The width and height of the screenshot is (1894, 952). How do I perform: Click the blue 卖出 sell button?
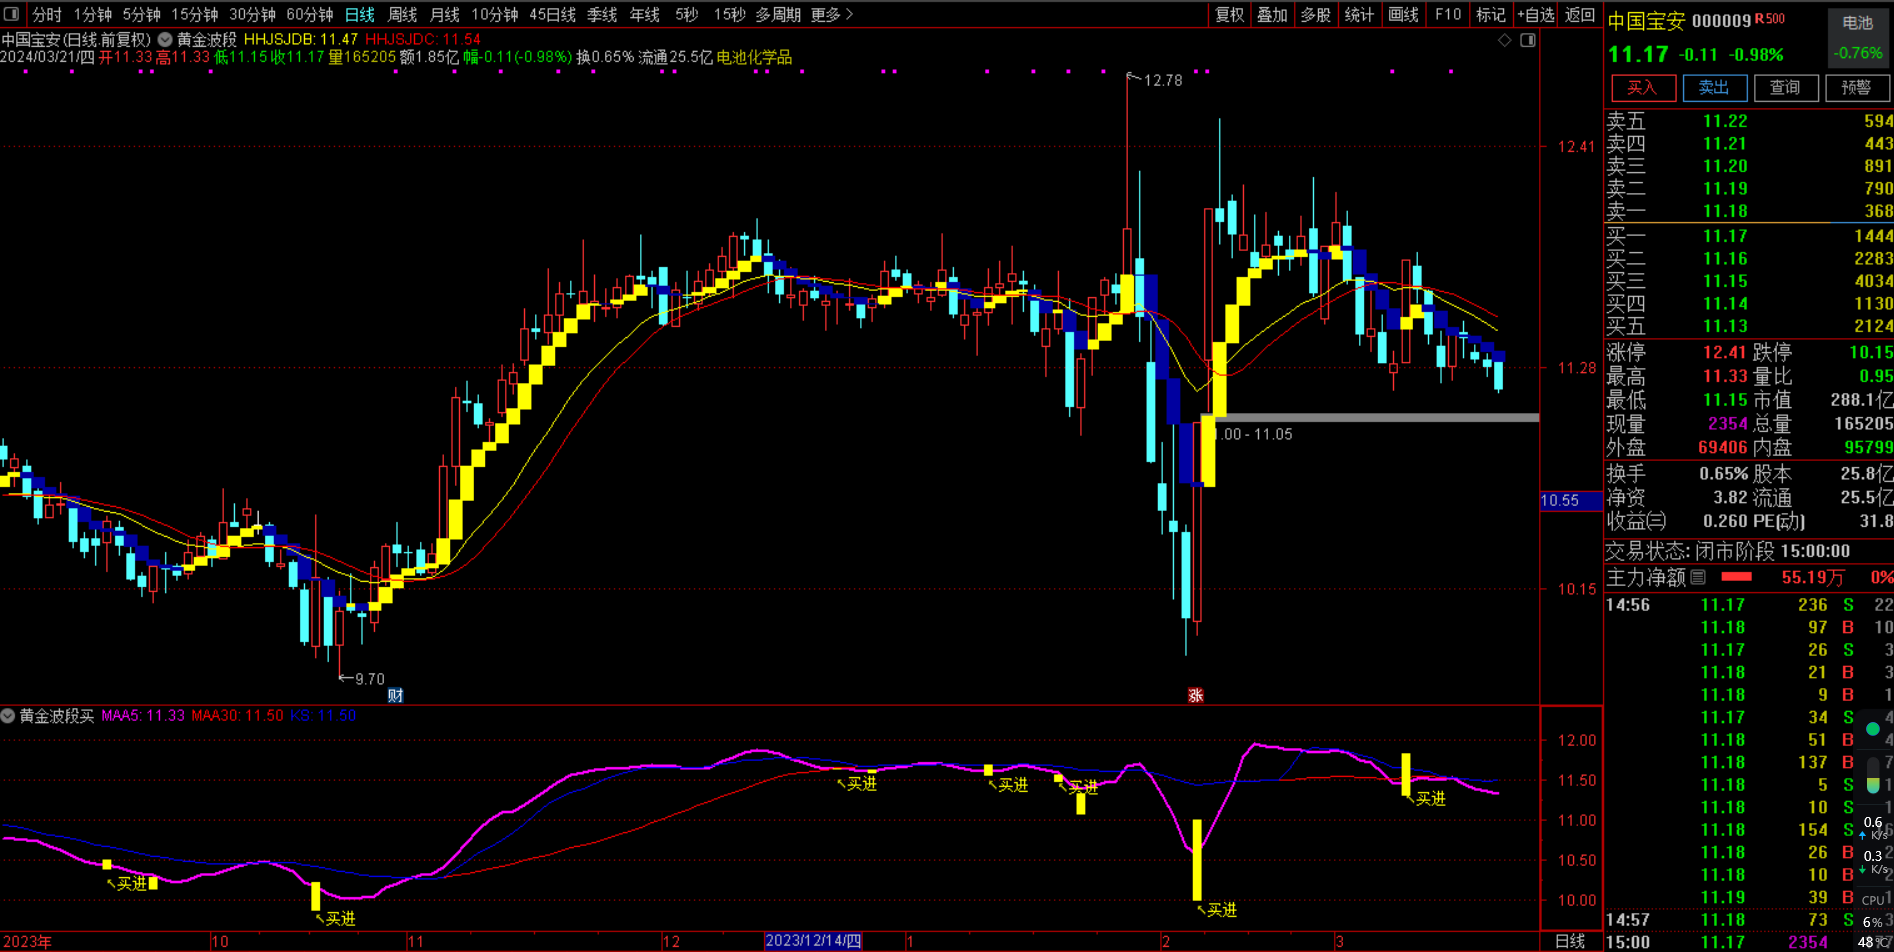1714,88
